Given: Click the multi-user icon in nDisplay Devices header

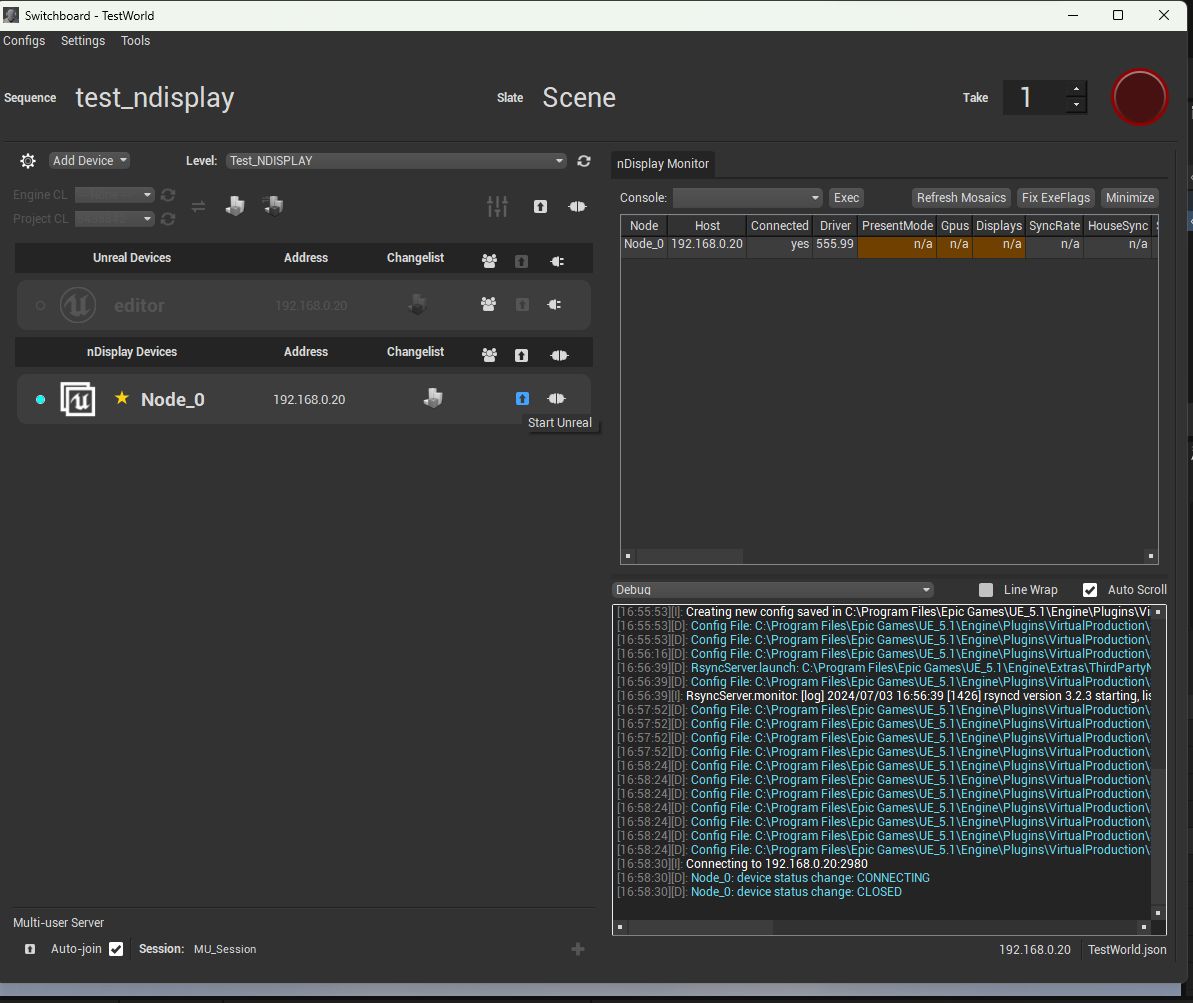Looking at the screenshot, I should point(489,355).
